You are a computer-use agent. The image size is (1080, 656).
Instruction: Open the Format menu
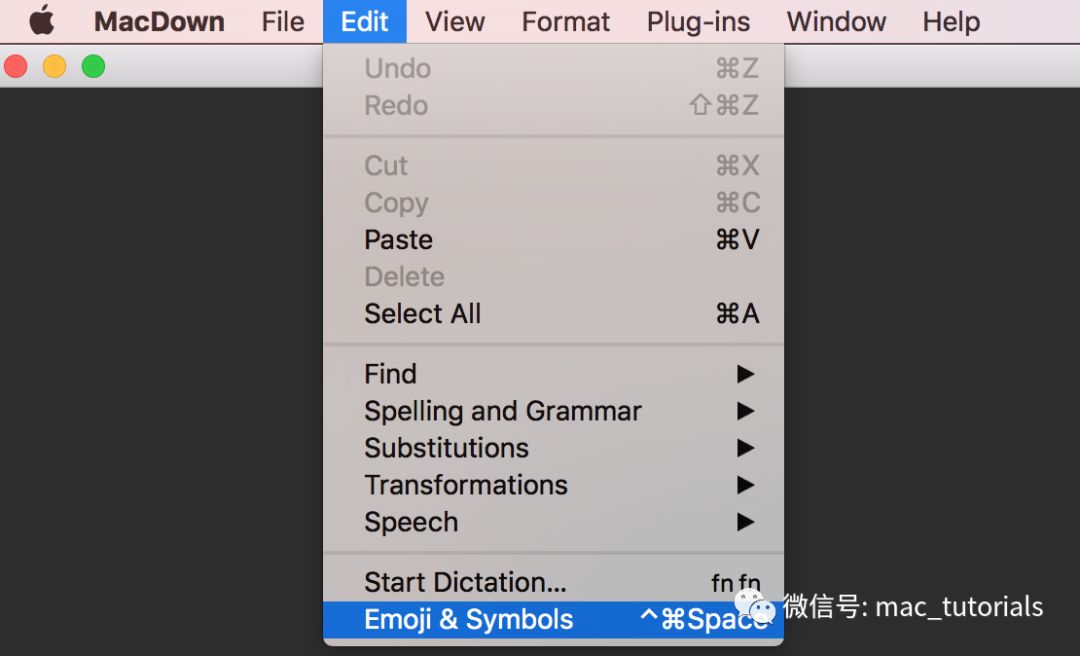click(x=565, y=22)
